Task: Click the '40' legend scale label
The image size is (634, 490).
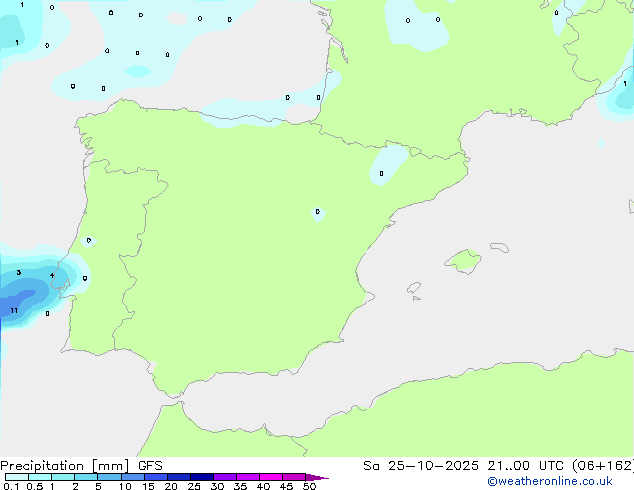Action: 263,486
